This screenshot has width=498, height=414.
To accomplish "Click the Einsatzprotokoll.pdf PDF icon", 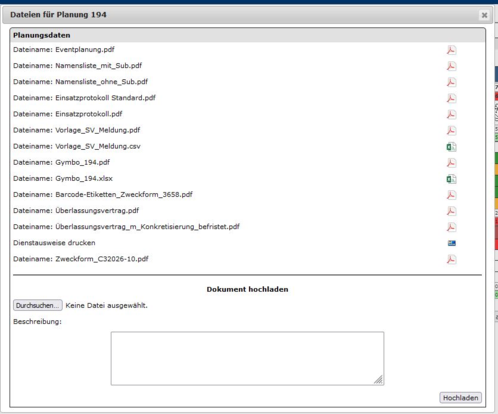I will pos(451,114).
